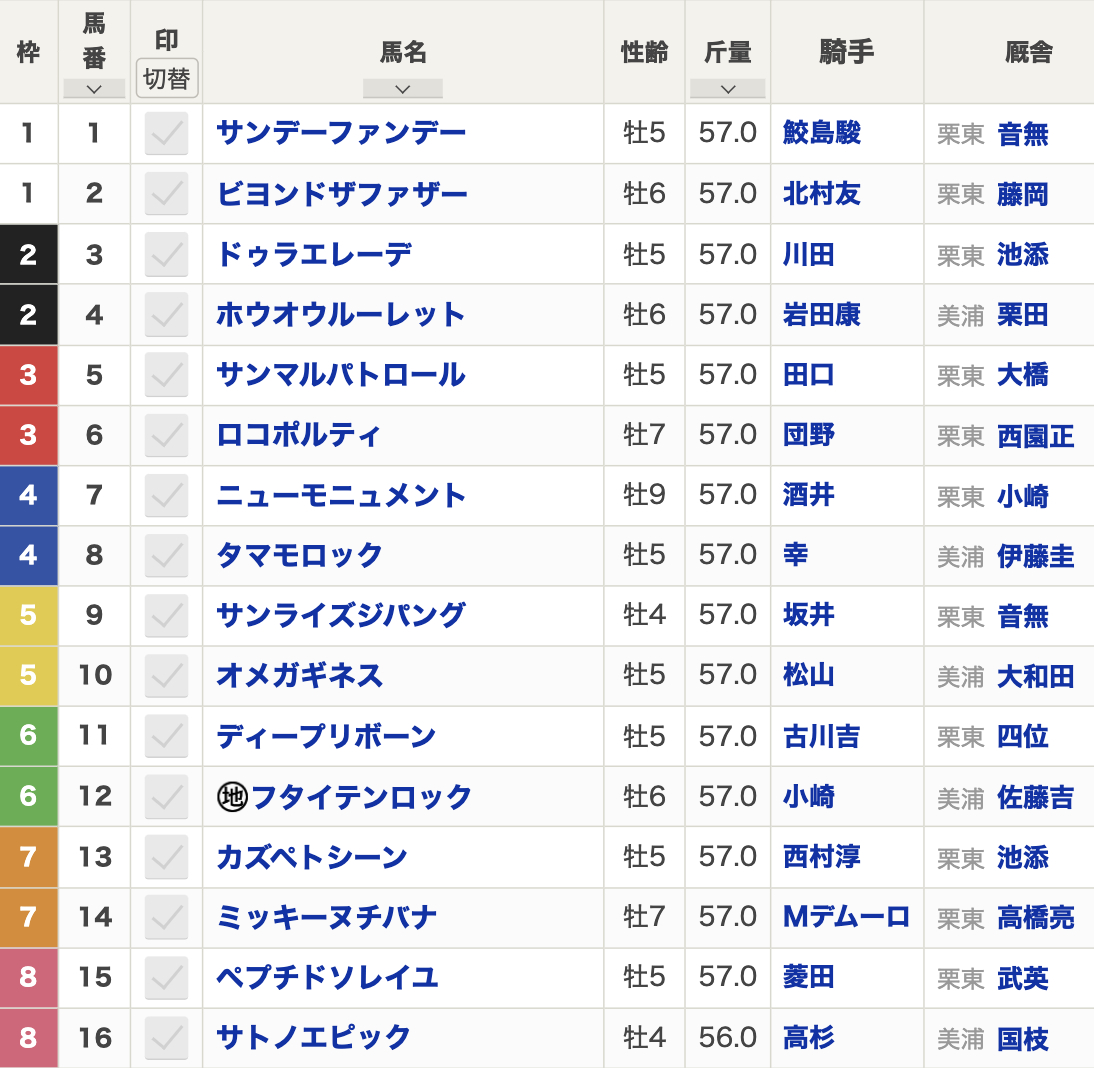The width and height of the screenshot is (1094, 1068).
Task: Open horse page for ペプチドソレイユ
Action: 327,977
